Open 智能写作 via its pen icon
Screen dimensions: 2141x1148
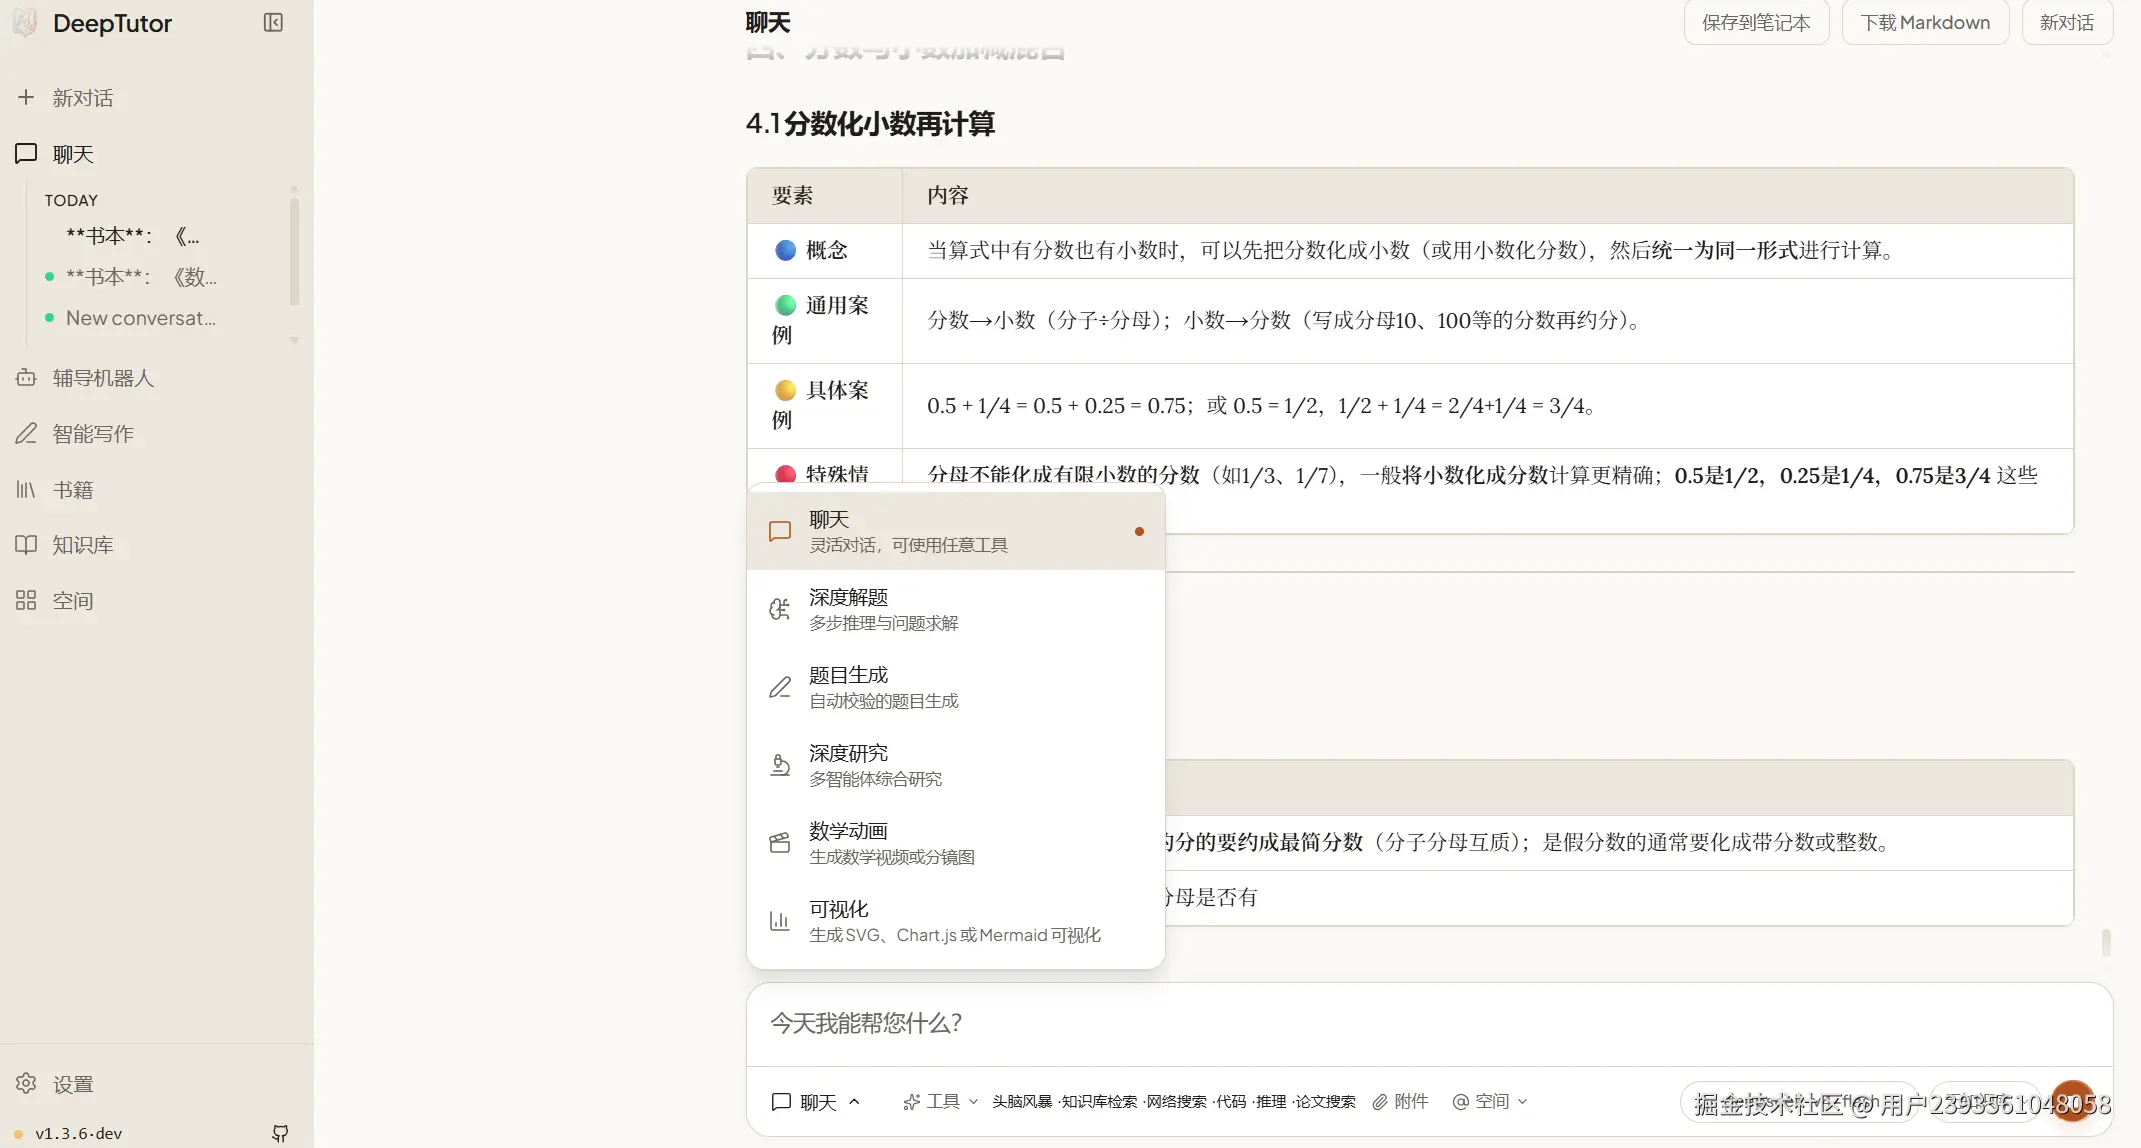point(26,433)
